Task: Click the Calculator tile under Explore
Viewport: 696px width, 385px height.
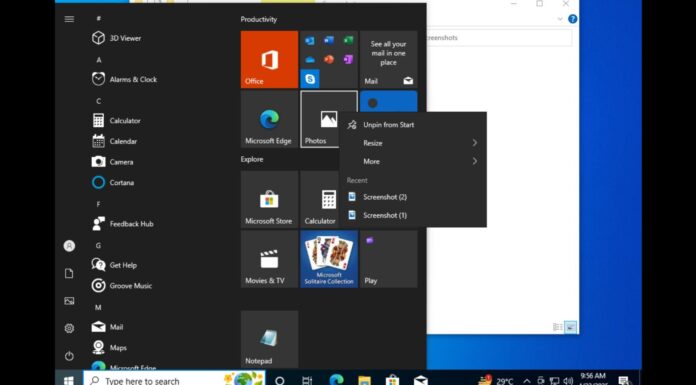Action: (320, 199)
